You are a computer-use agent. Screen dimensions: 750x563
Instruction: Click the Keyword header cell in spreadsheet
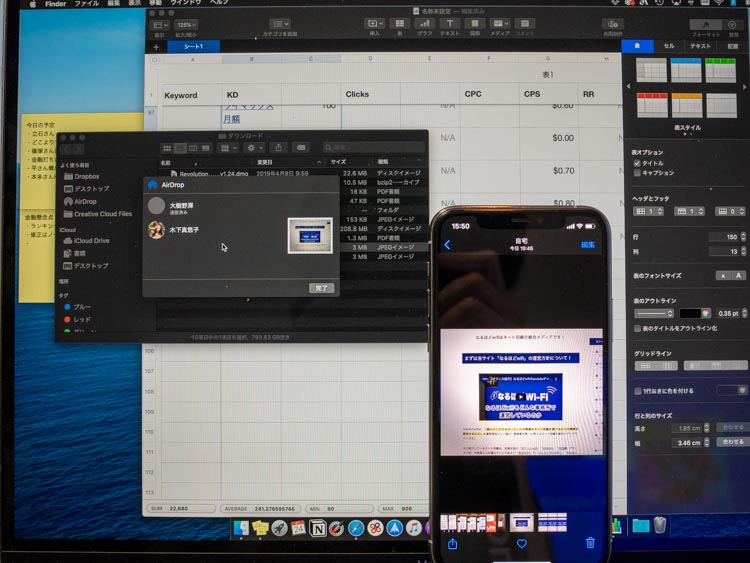(x=191, y=95)
